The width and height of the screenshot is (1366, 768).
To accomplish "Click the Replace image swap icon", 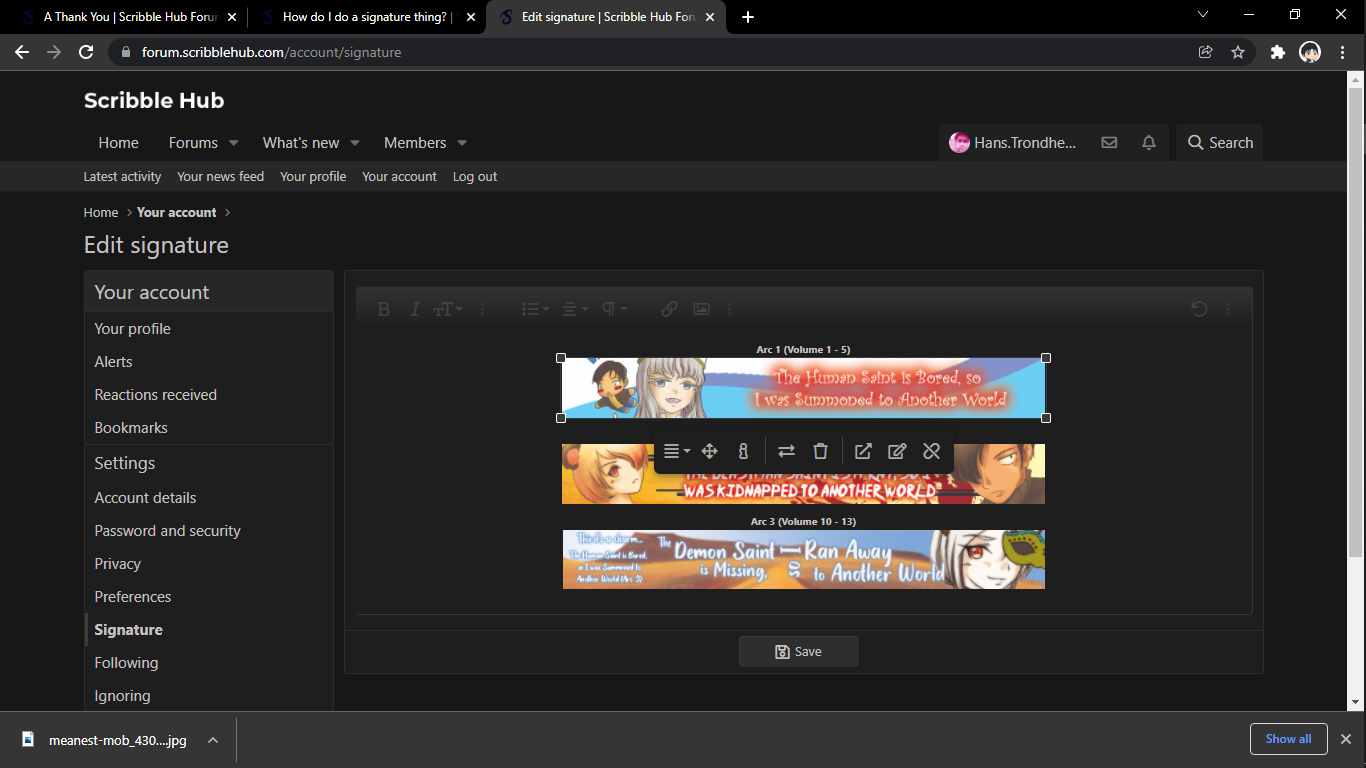I will coord(787,452).
